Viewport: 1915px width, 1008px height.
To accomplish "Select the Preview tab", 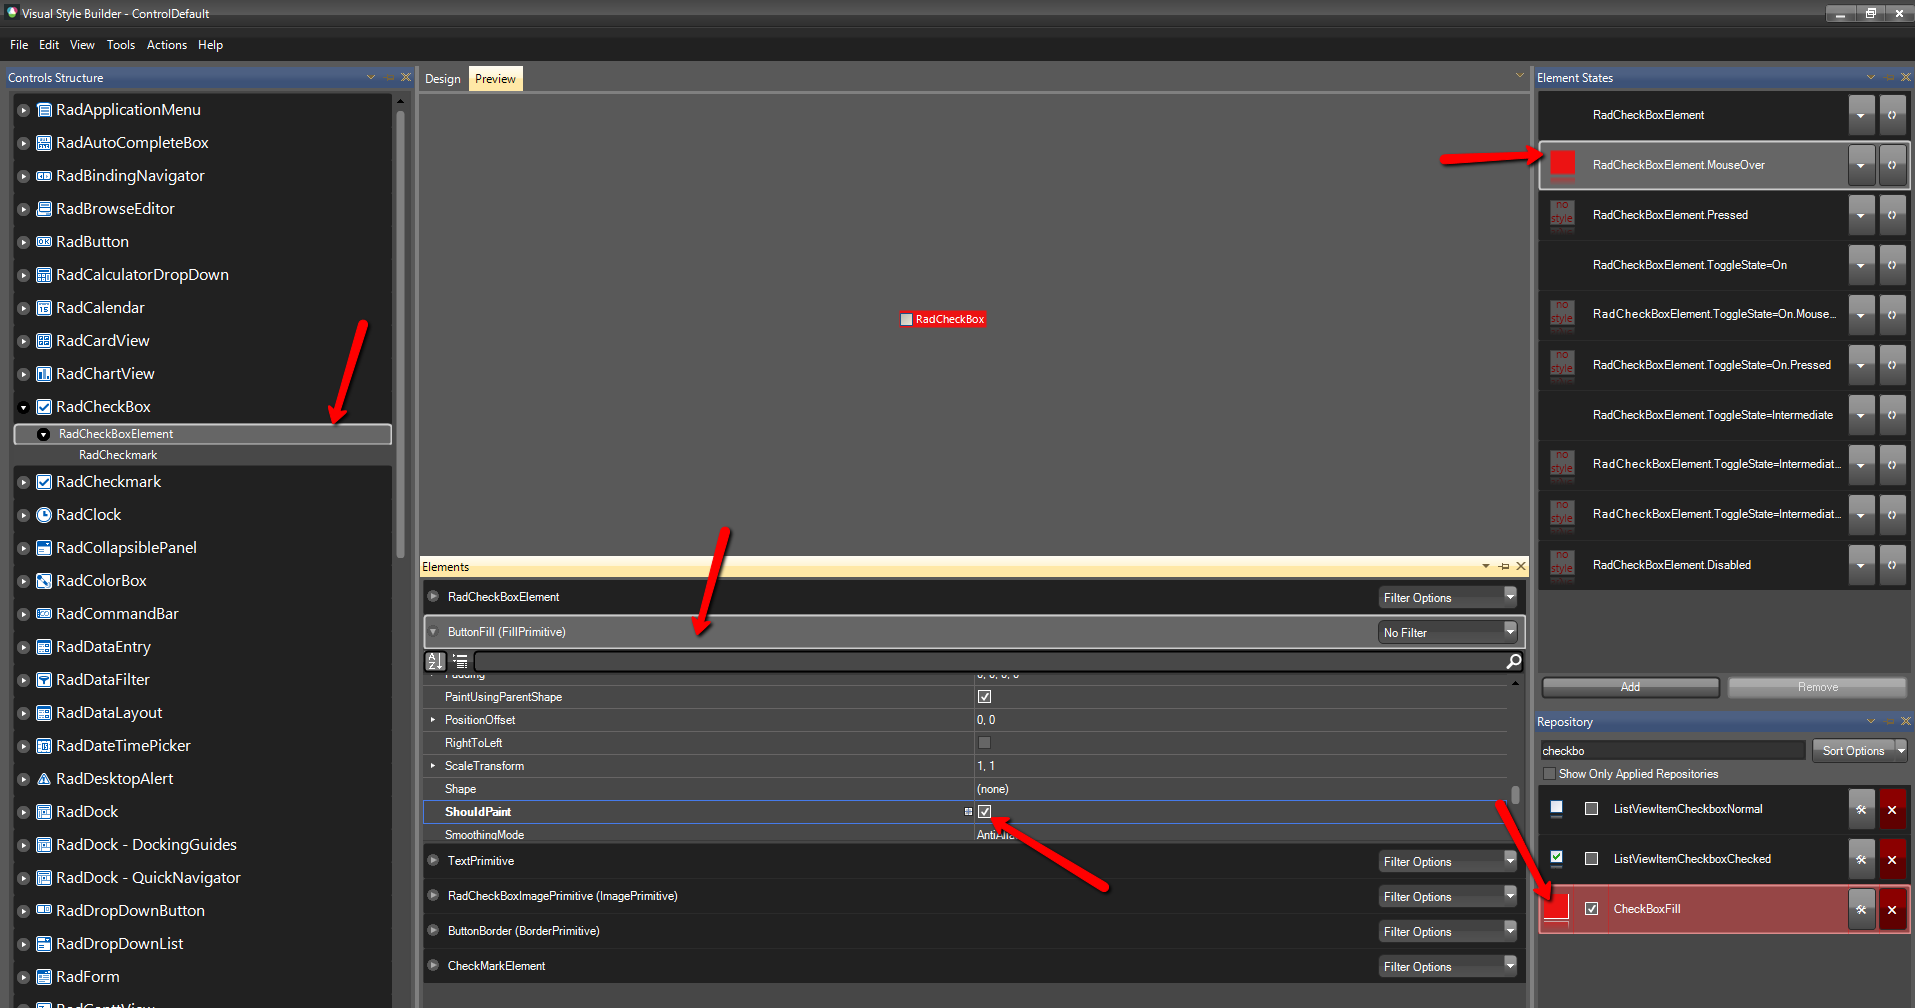I will 495,79.
